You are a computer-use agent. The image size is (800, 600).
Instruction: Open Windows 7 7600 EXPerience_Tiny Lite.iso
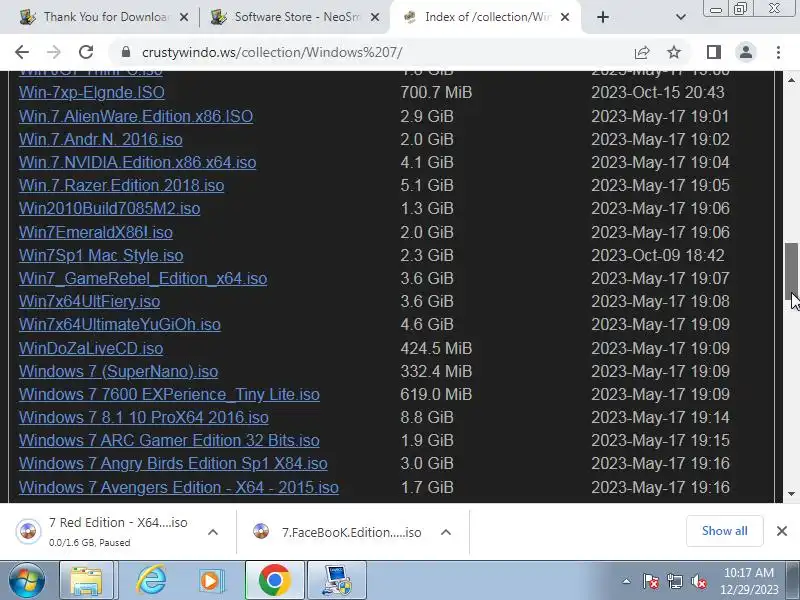(x=169, y=394)
